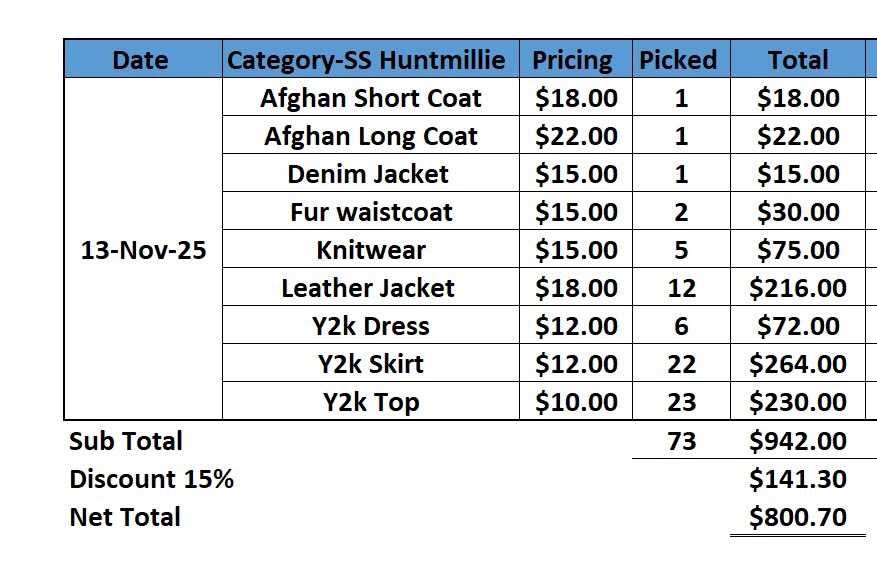Click the Sub Total label
The width and height of the screenshot is (877, 575).
126,441
